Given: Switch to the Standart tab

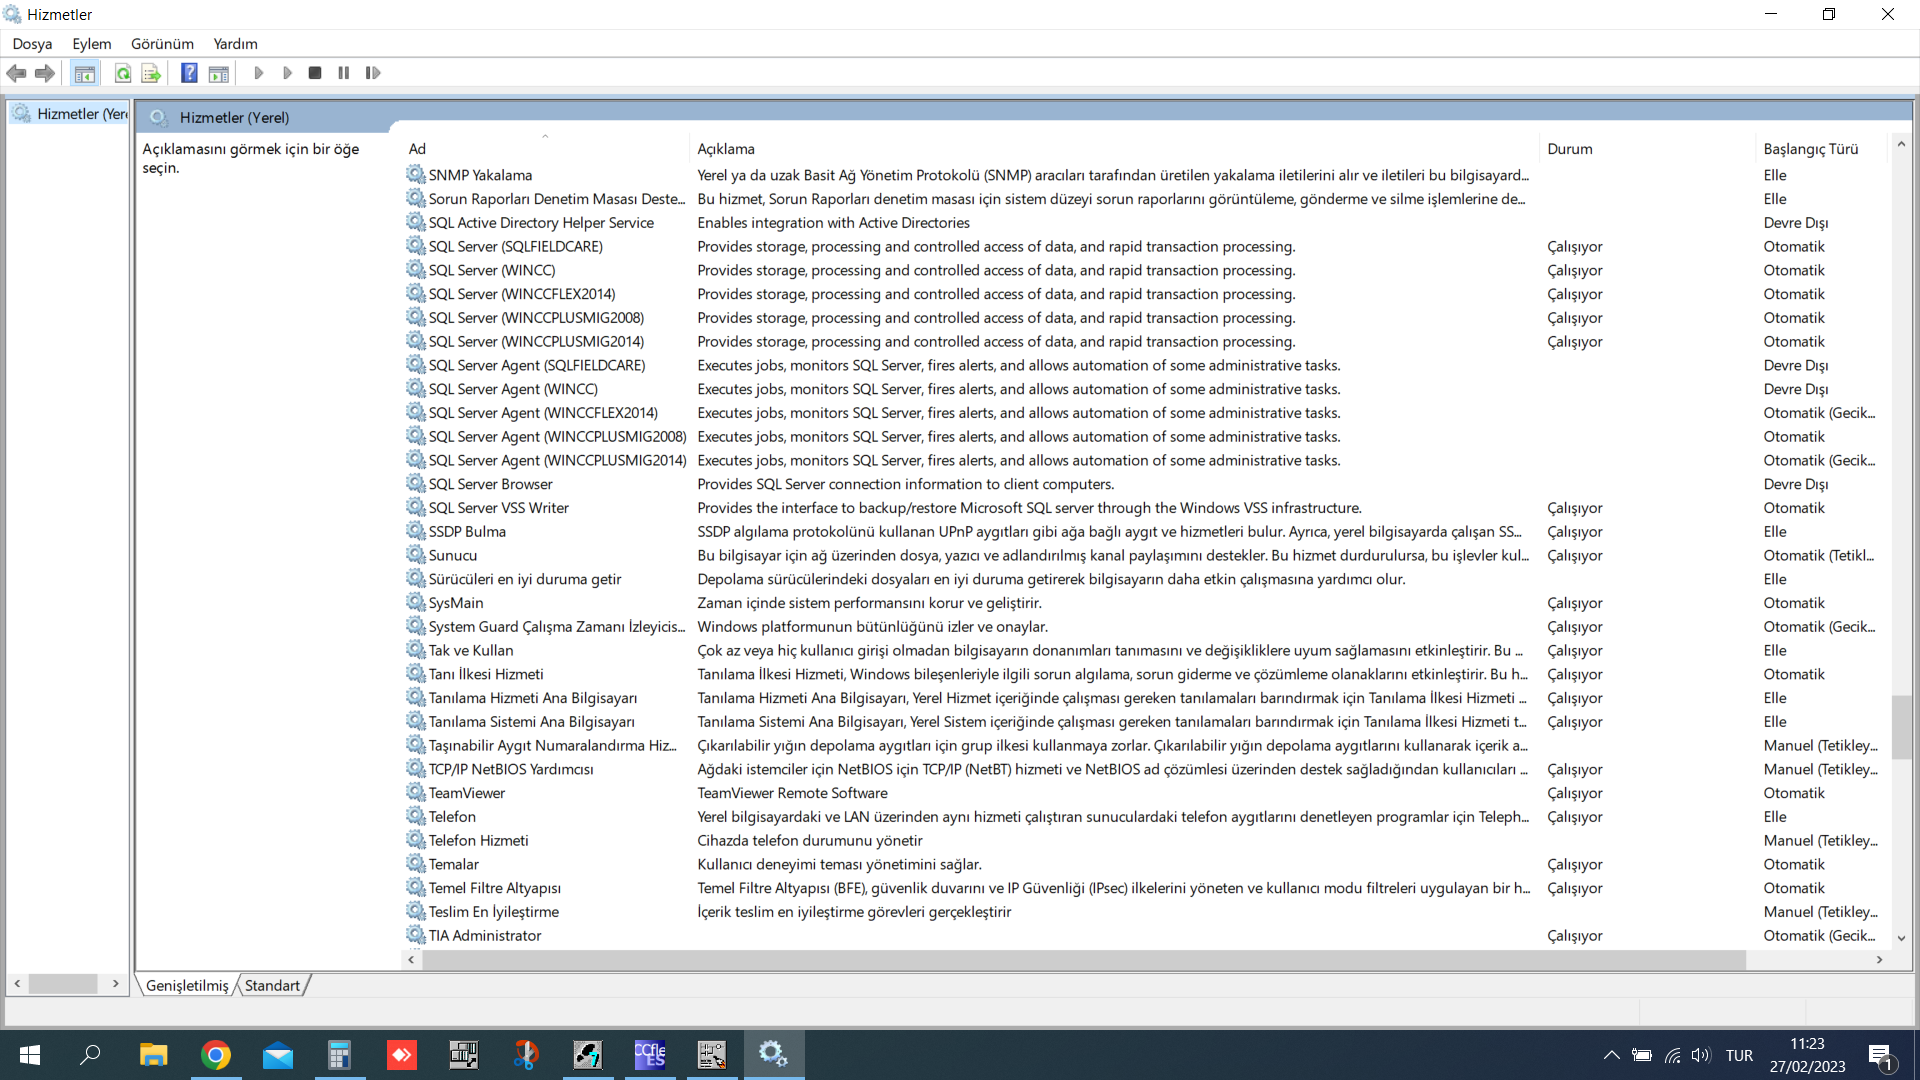Looking at the screenshot, I should tap(272, 986).
